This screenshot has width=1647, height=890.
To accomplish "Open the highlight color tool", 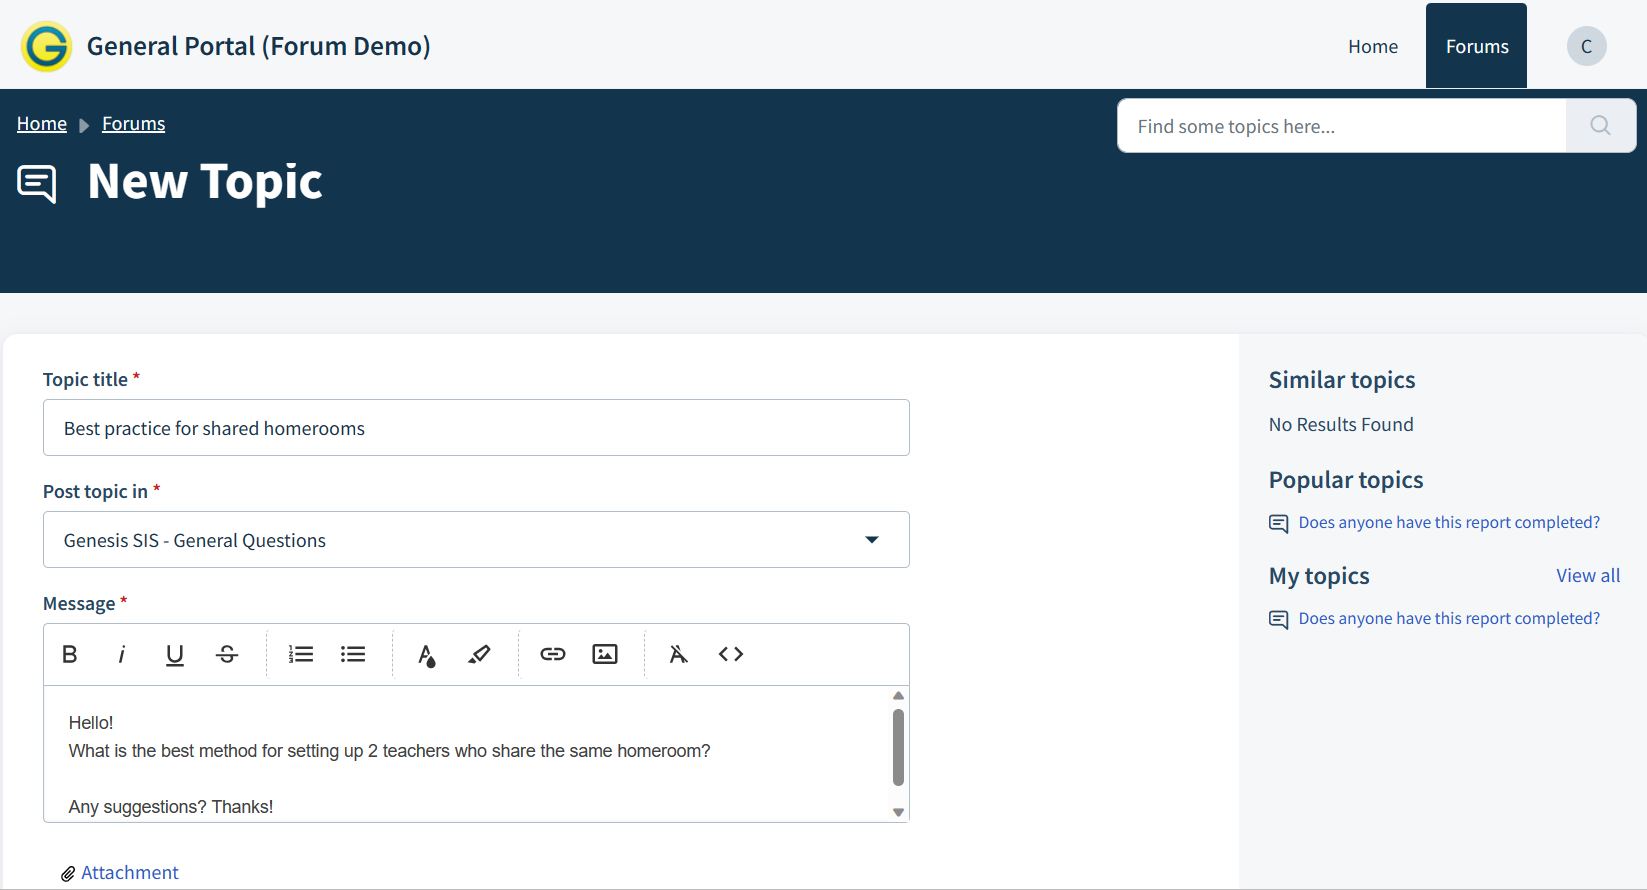I will coord(479,654).
